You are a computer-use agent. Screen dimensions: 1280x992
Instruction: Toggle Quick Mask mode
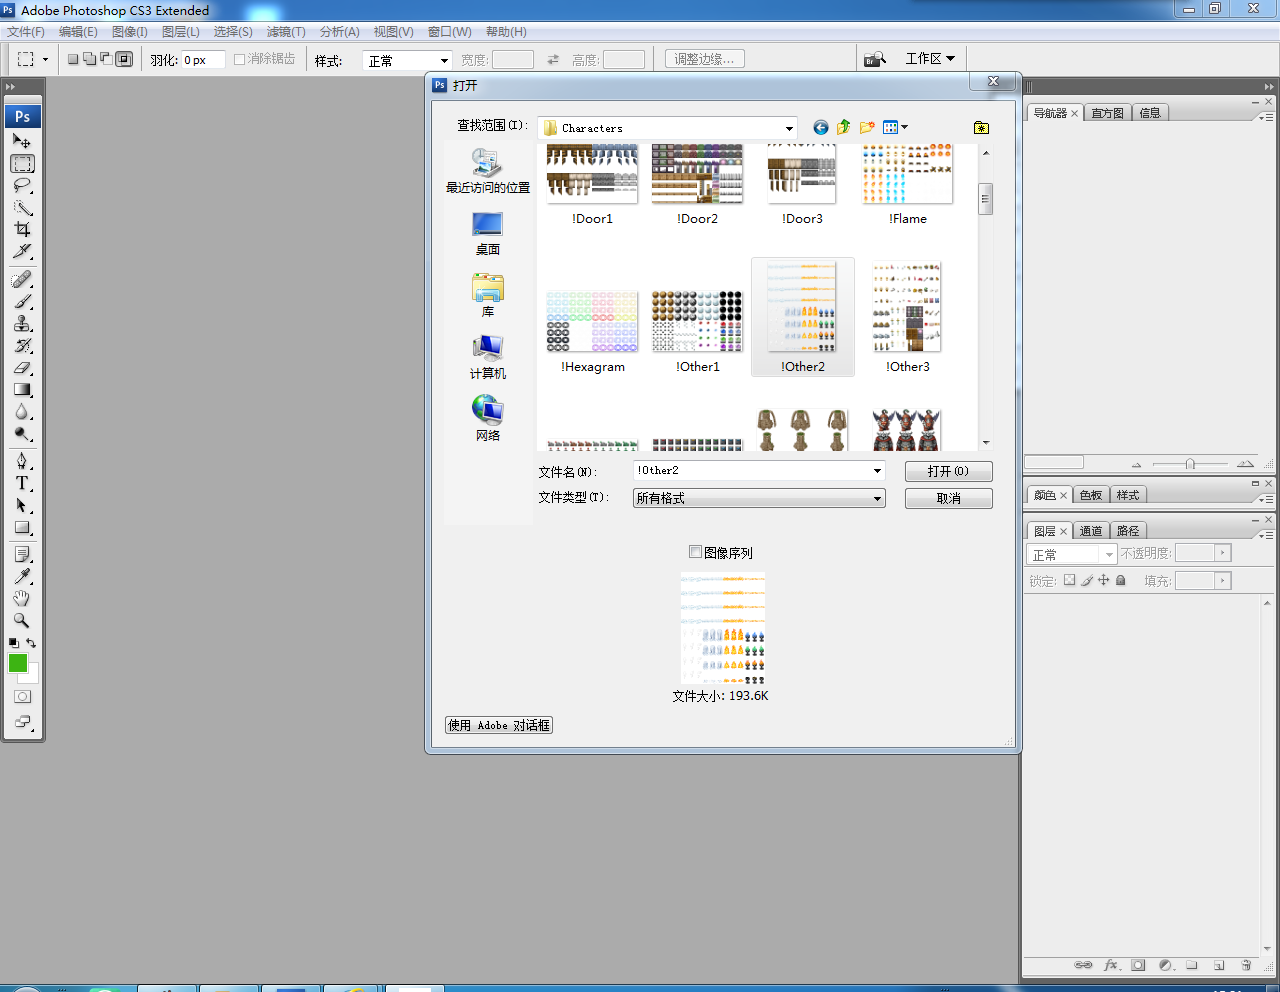tap(22, 696)
